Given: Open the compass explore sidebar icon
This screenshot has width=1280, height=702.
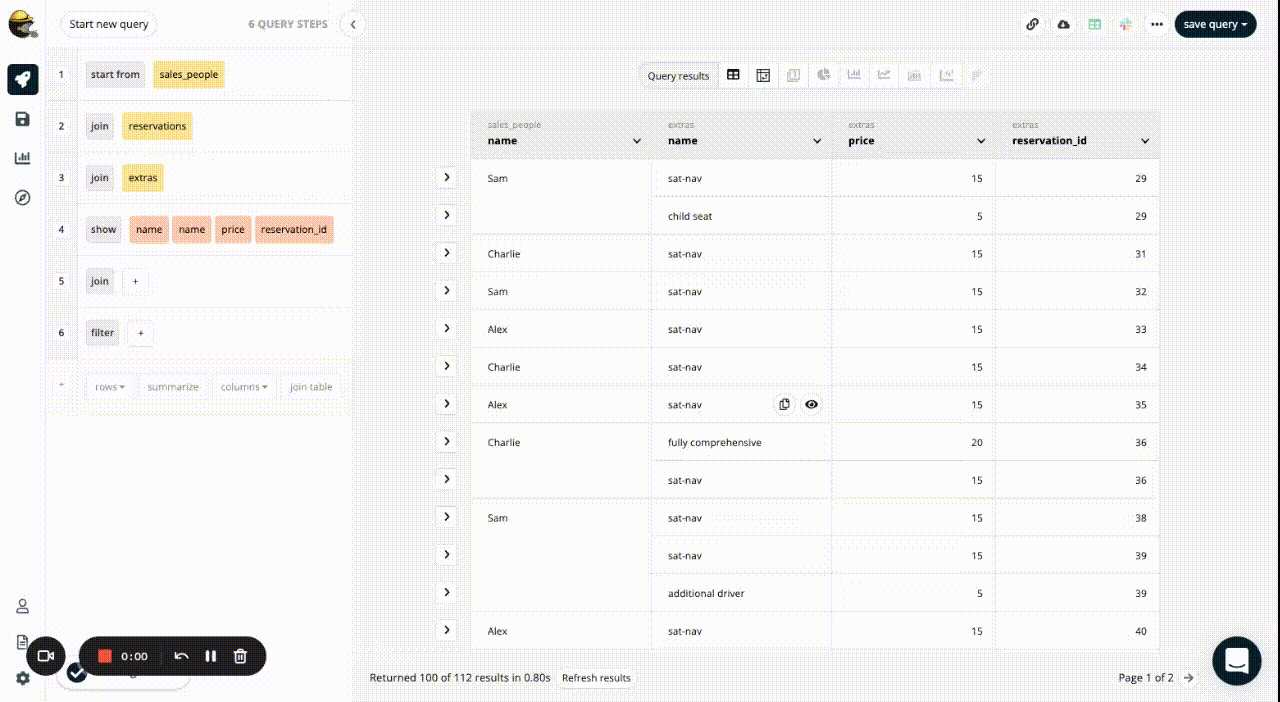Looking at the screenshot, I should pyautogui.click(x=23, y=198).
